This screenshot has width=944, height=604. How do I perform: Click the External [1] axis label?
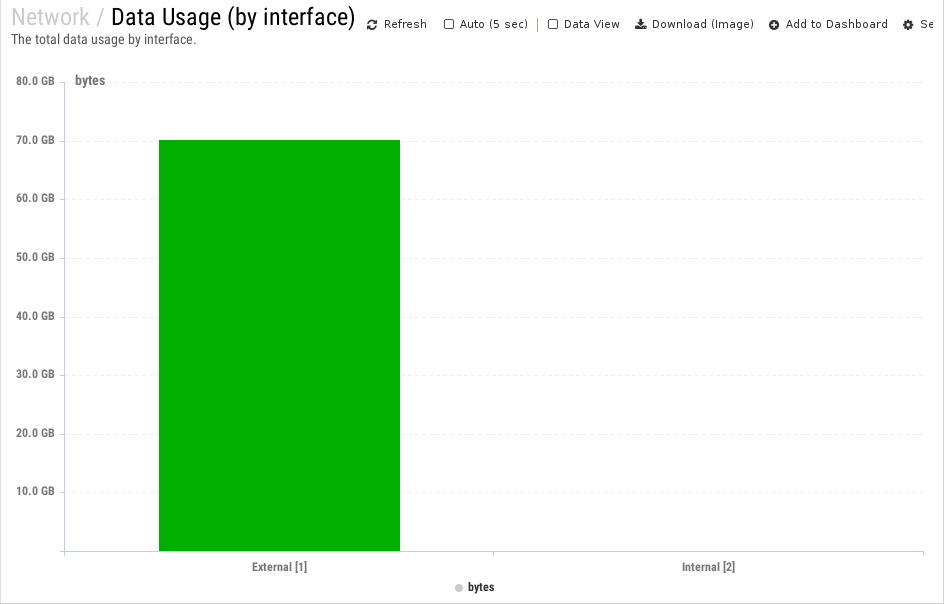click(x=279, y=567)
